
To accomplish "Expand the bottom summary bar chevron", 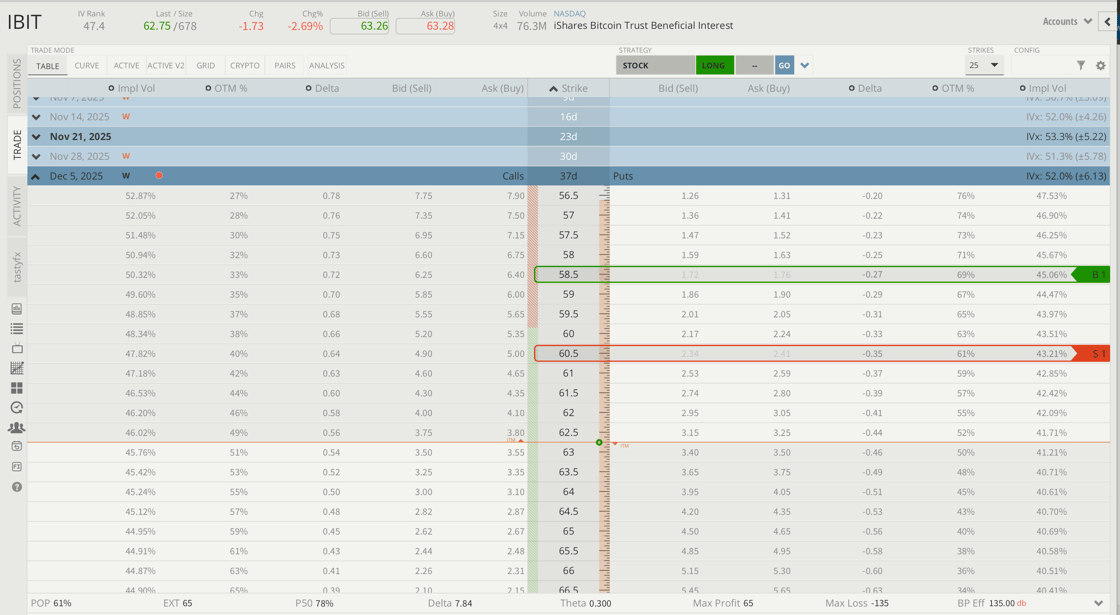I will 1099,604.
